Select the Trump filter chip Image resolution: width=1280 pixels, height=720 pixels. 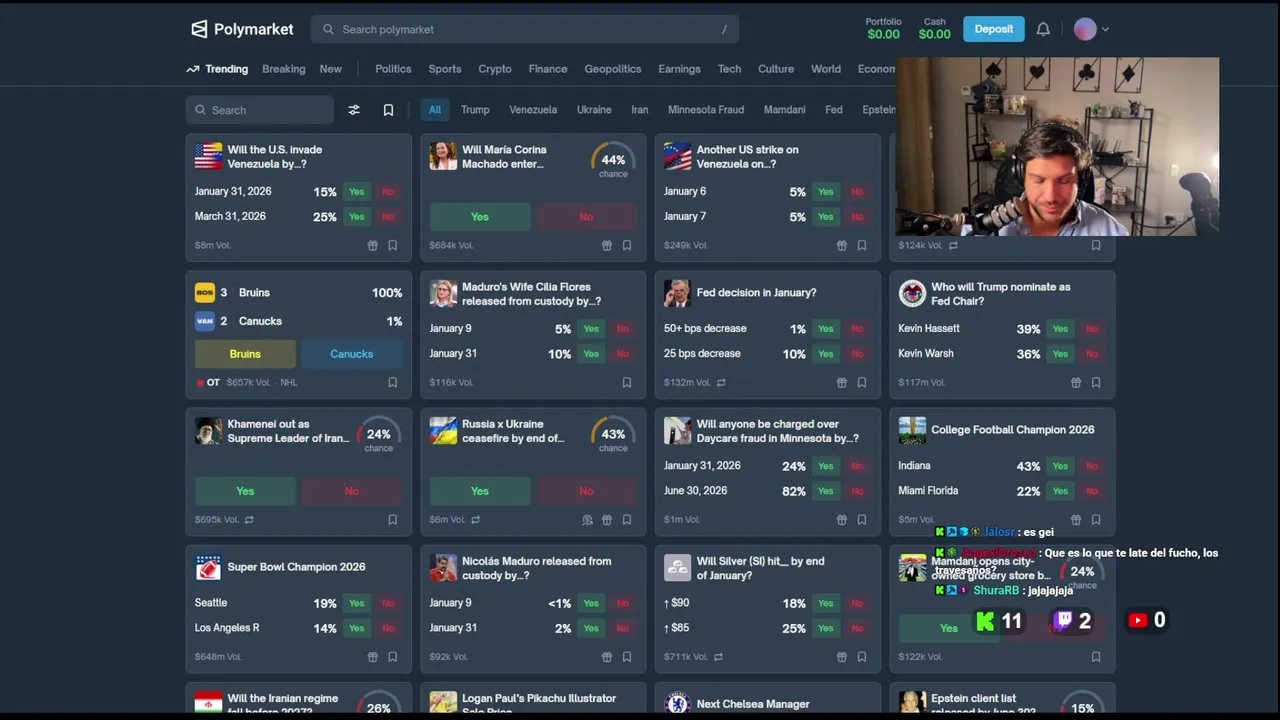tap(475, 110)
